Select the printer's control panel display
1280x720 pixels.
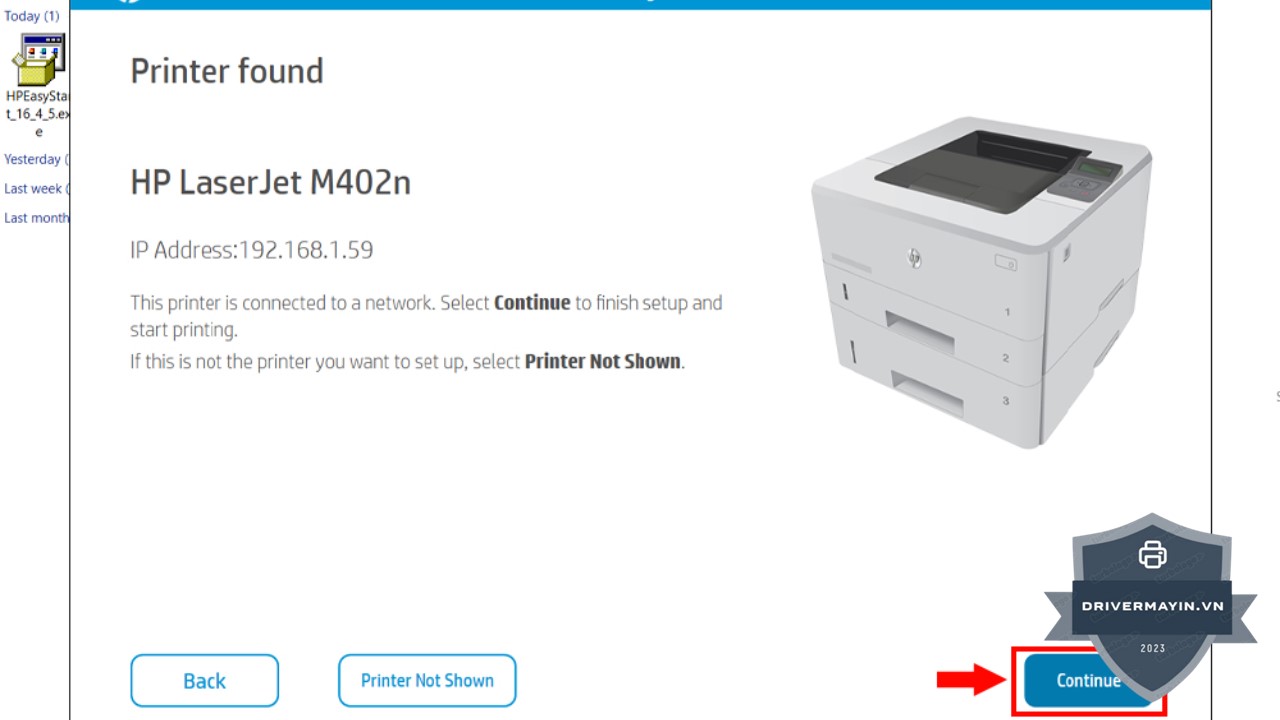(1097, 168)
